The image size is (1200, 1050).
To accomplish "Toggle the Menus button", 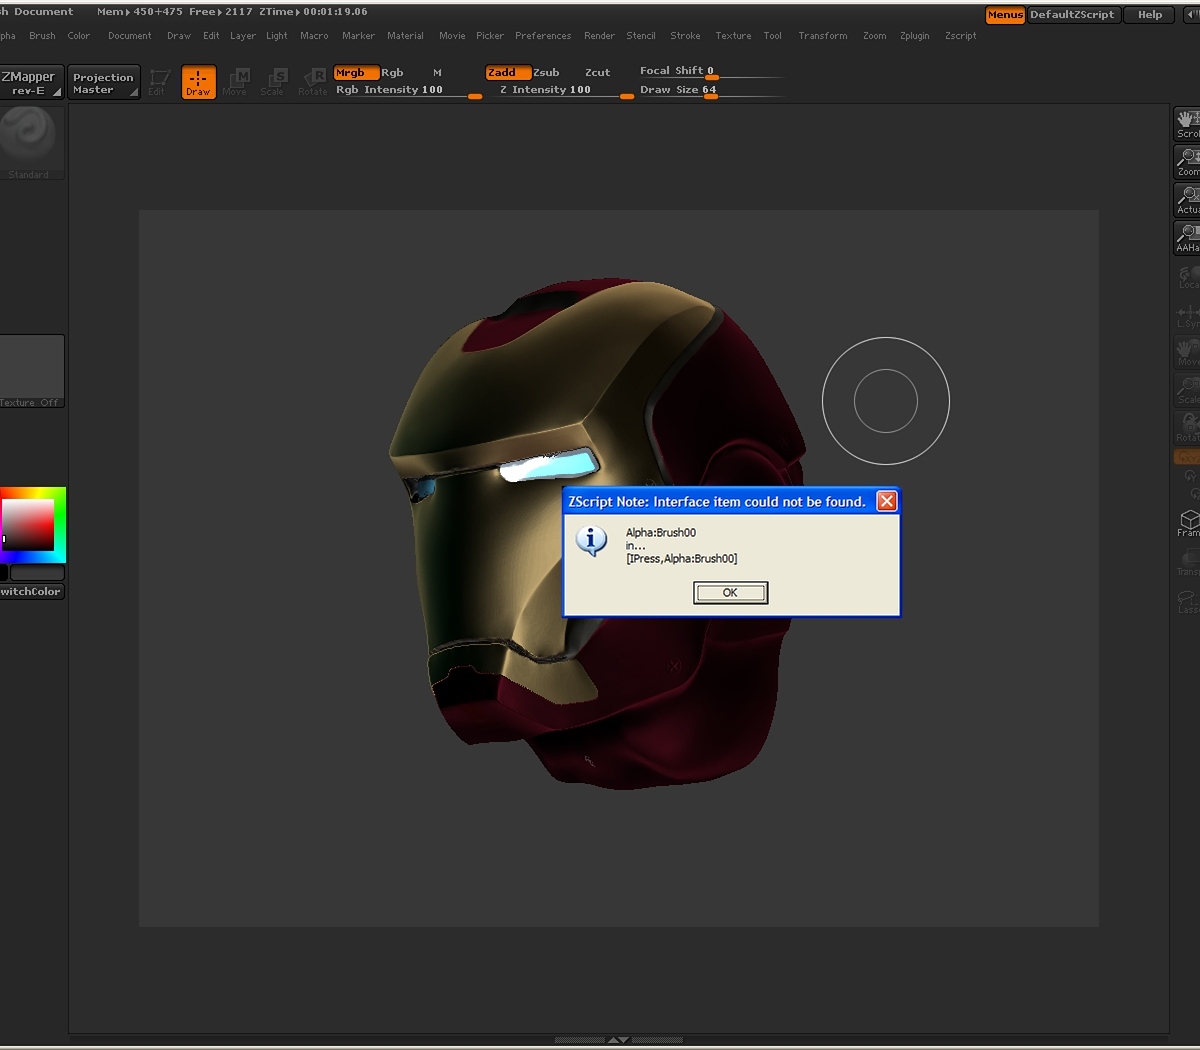I will pyautogui.click(x=1005, y=15).
